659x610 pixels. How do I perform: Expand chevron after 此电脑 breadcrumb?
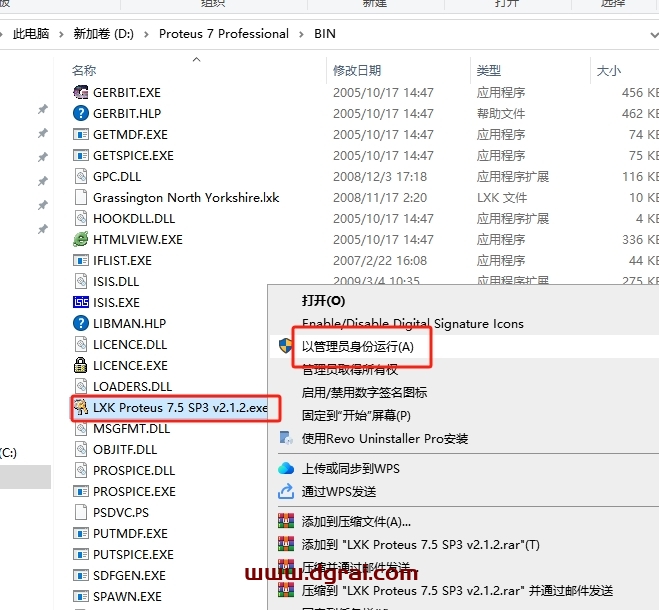click(61, 34)
